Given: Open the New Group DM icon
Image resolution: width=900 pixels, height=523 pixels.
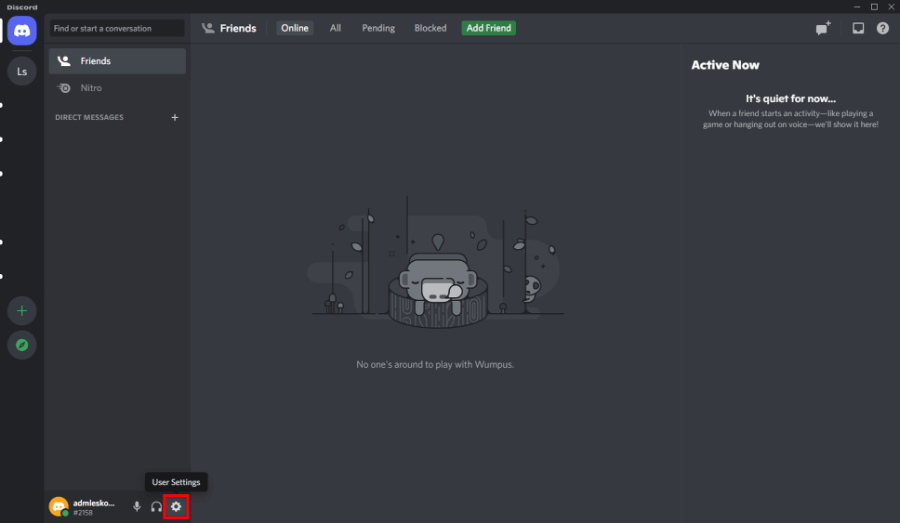Looking at the screenshot, I should tap(823, 28).
